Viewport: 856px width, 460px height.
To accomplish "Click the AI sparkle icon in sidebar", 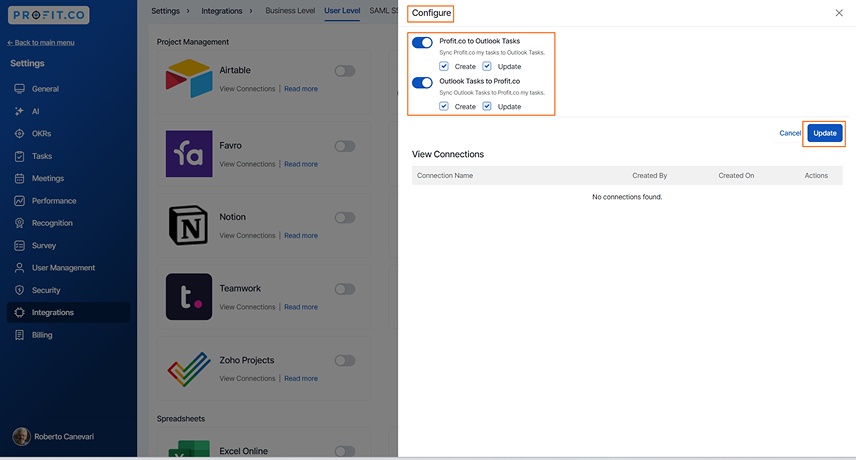I will (20, 111).
